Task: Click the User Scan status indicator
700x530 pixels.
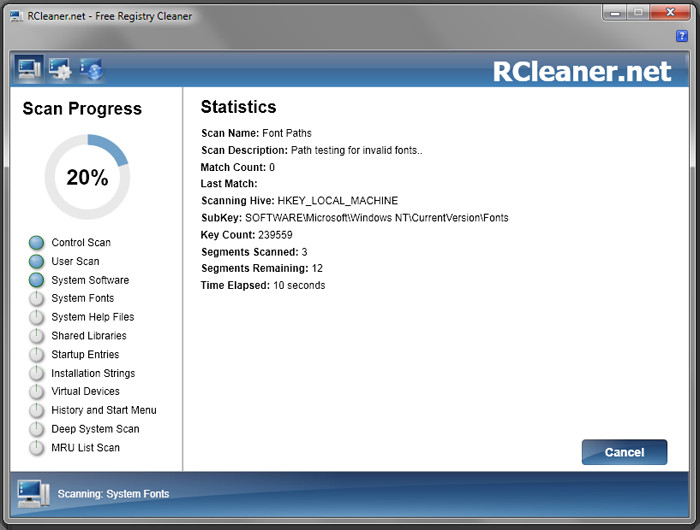Action: click(37, 262)
